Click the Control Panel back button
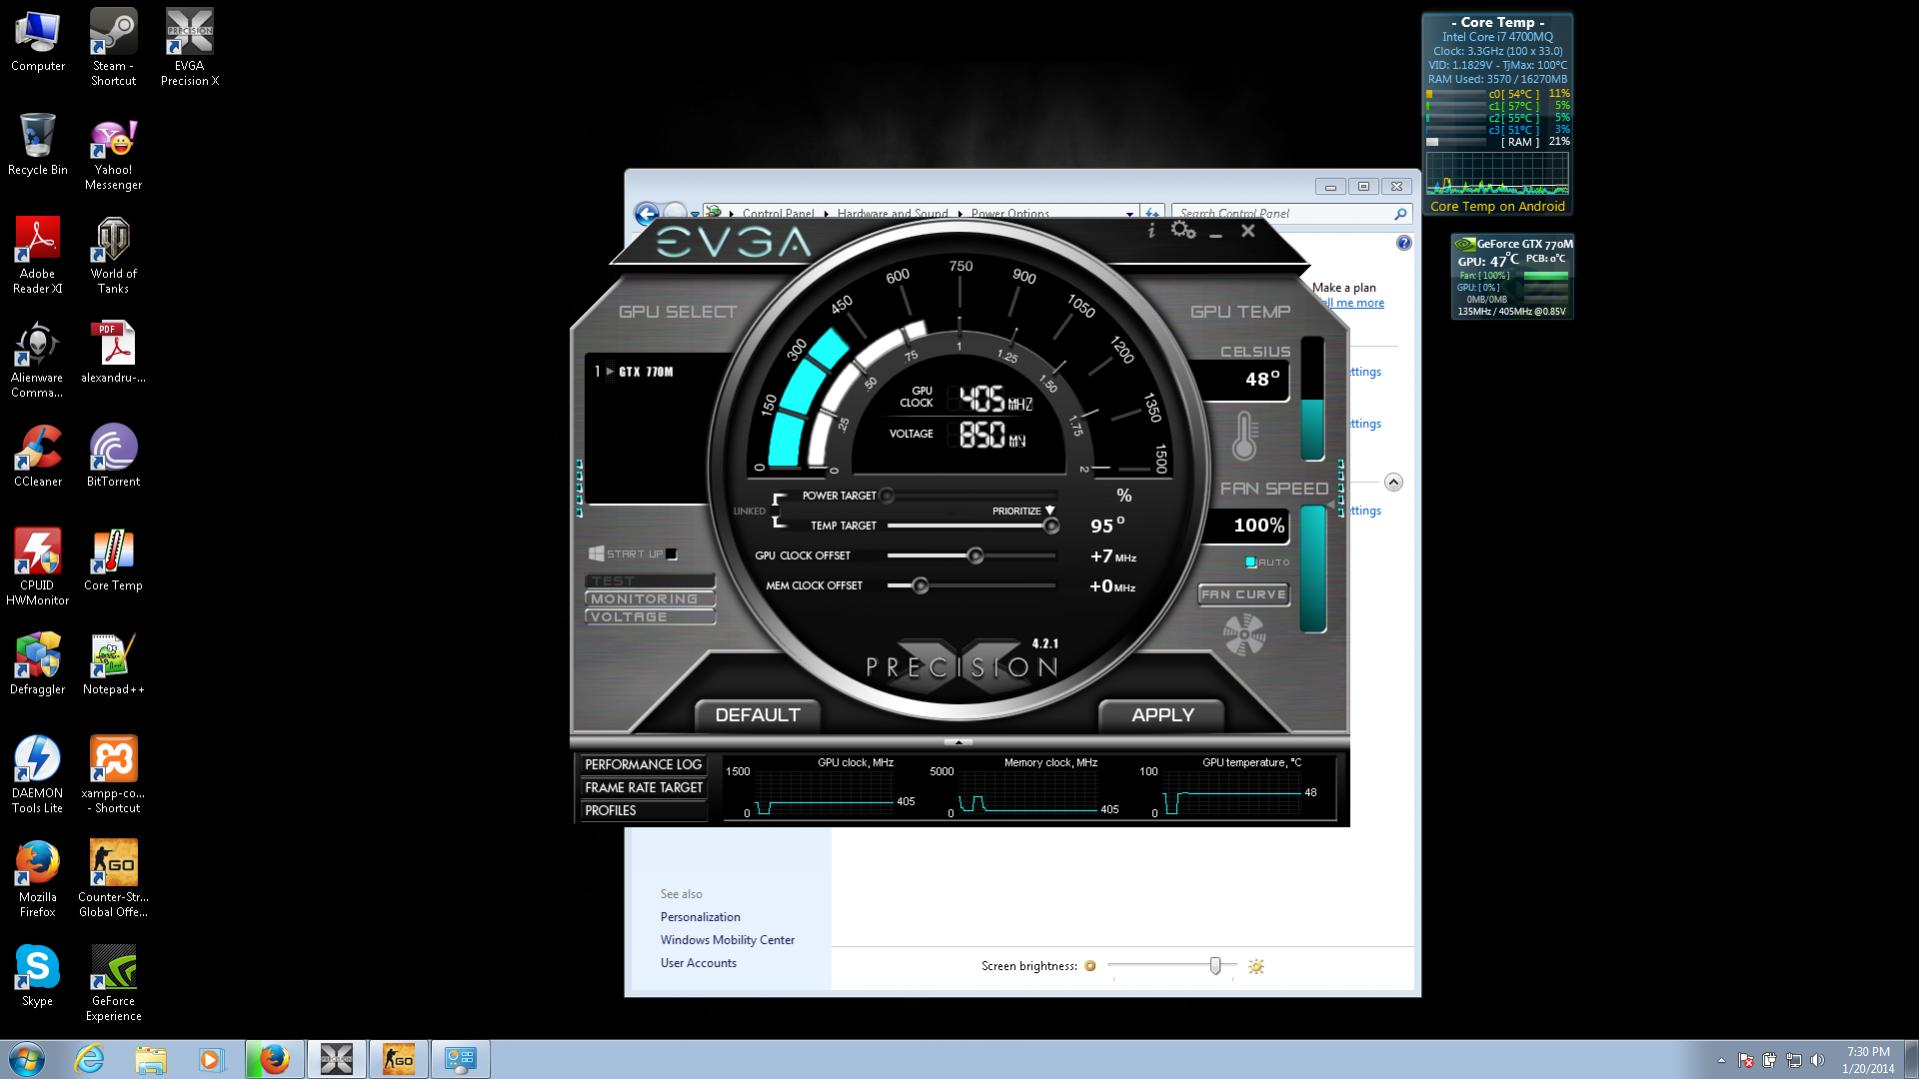 647,213
